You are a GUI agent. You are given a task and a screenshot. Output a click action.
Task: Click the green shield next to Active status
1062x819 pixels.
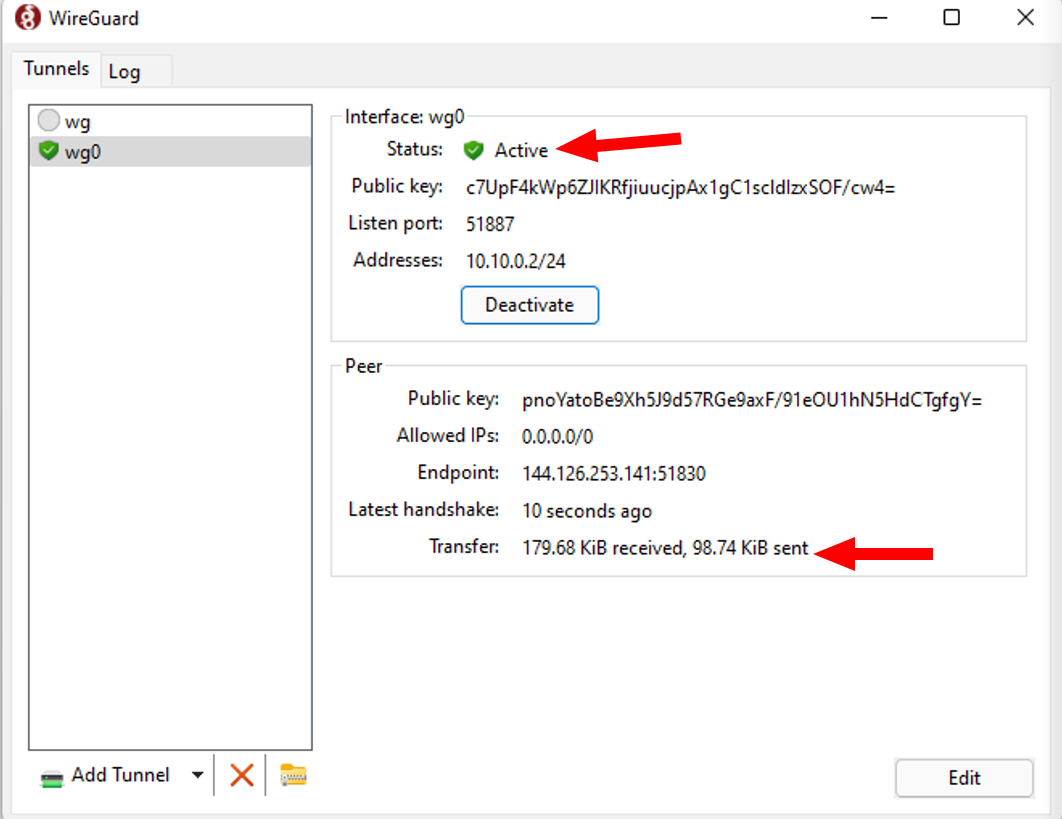473,150
